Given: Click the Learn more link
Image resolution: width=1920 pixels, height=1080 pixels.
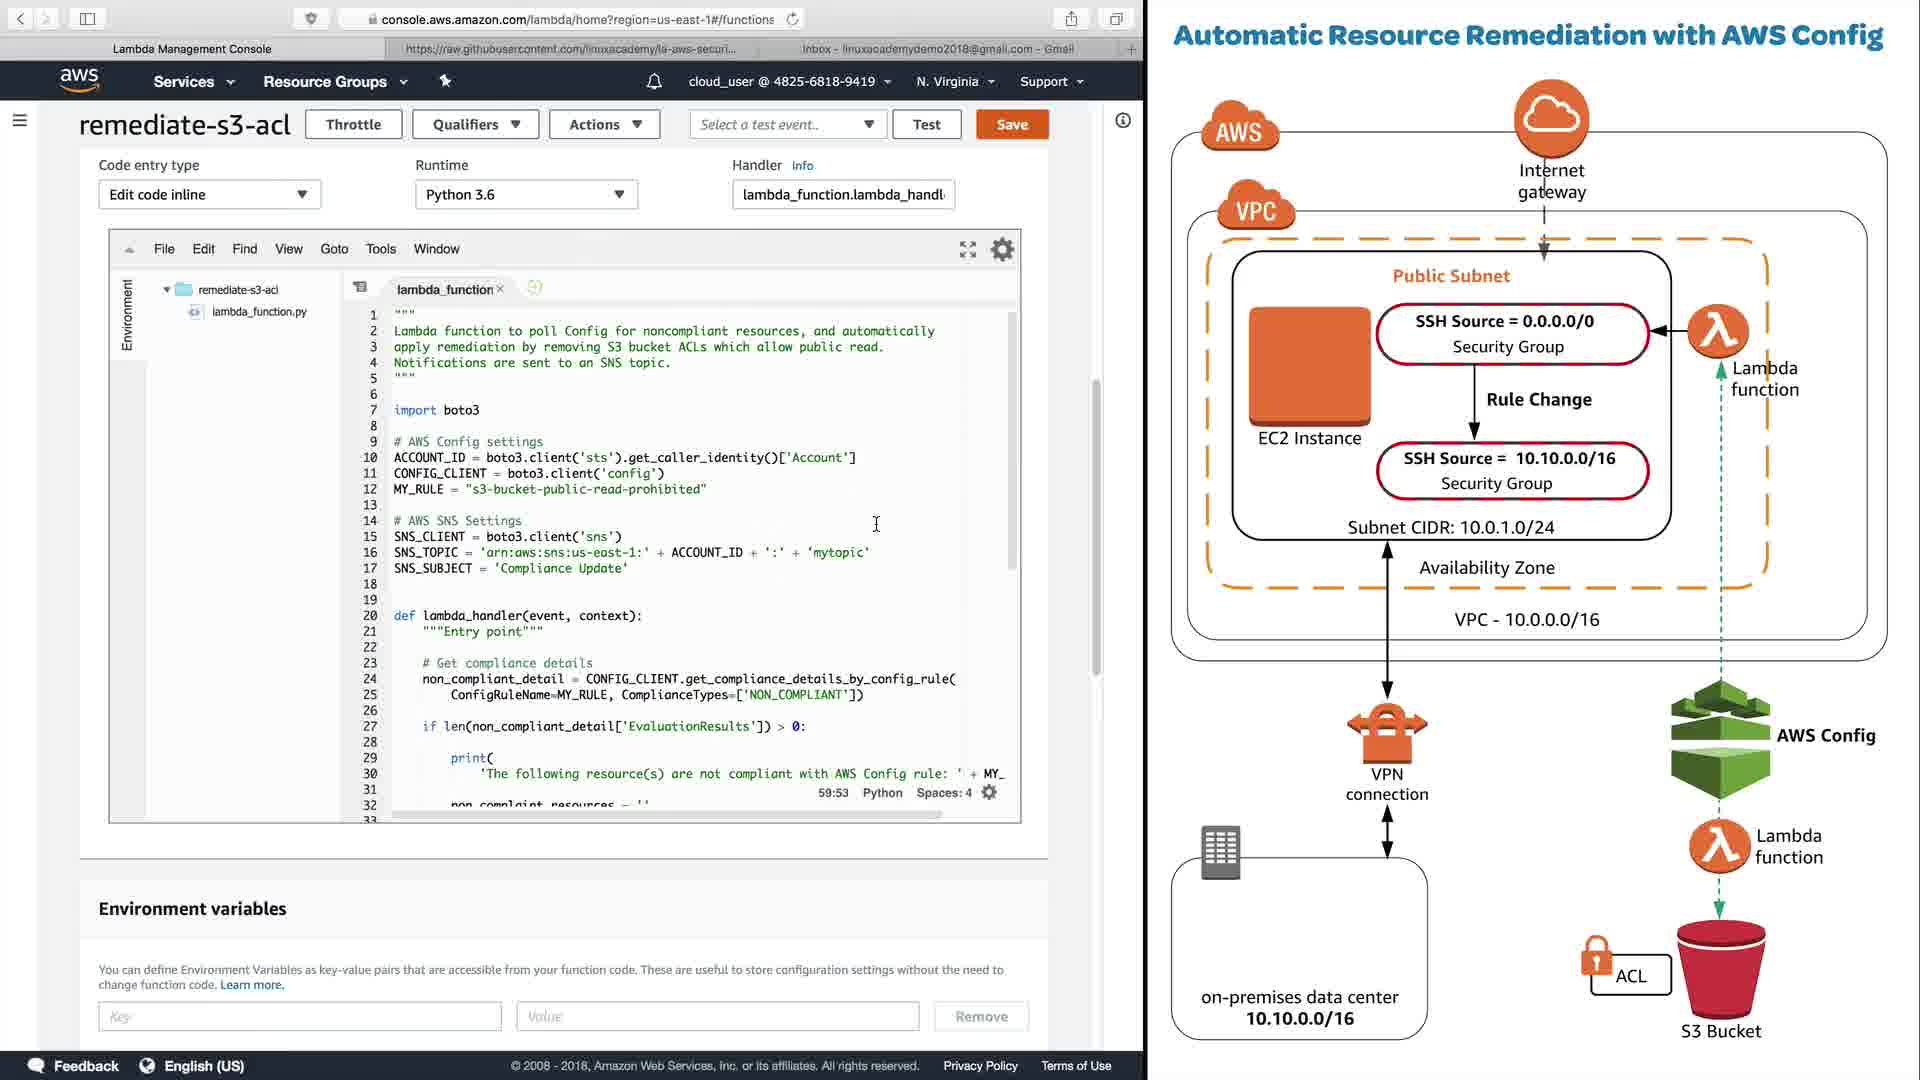Looking at the screenshot, I should (251, 985).
